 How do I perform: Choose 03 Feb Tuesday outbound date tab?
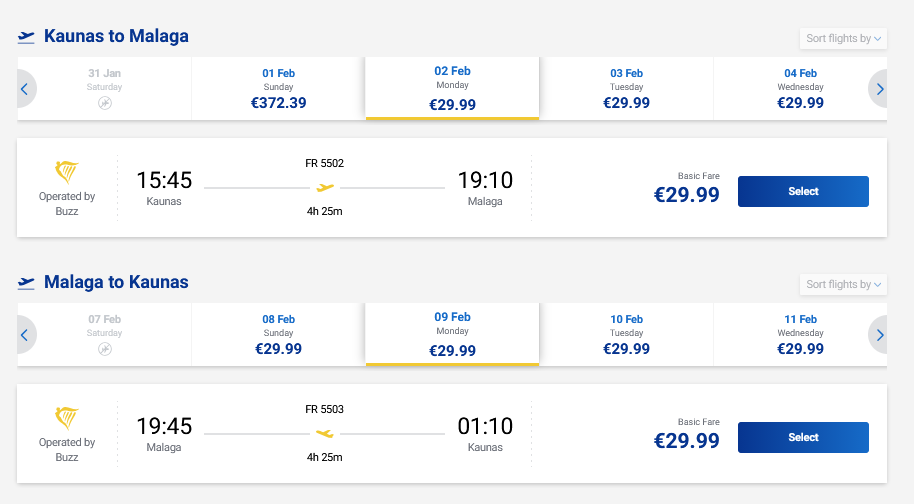(626, 89)
